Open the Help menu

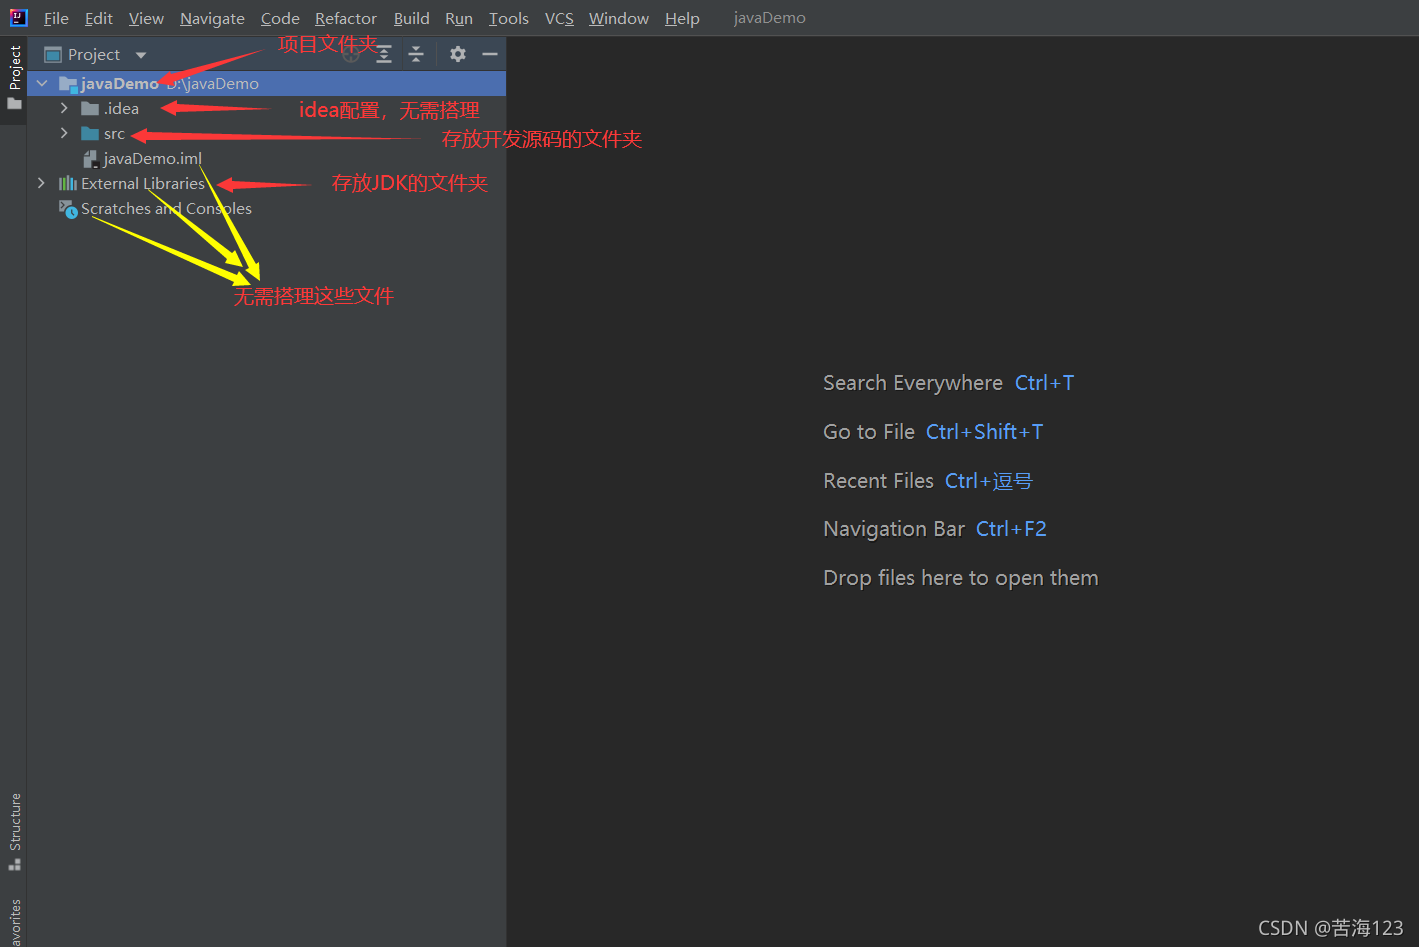pyautogui.click(x=682, y=18)
